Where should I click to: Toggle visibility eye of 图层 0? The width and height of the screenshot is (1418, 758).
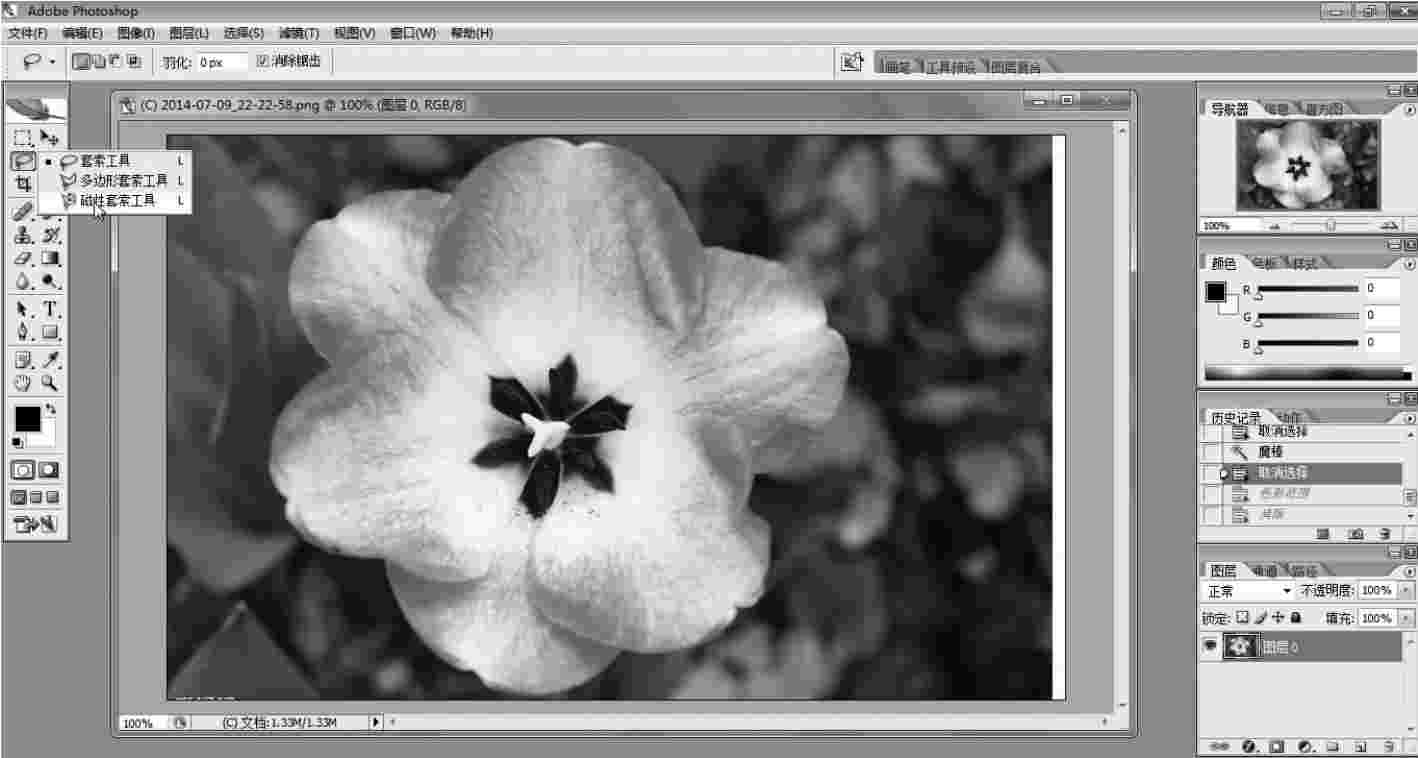(1210, 647)
